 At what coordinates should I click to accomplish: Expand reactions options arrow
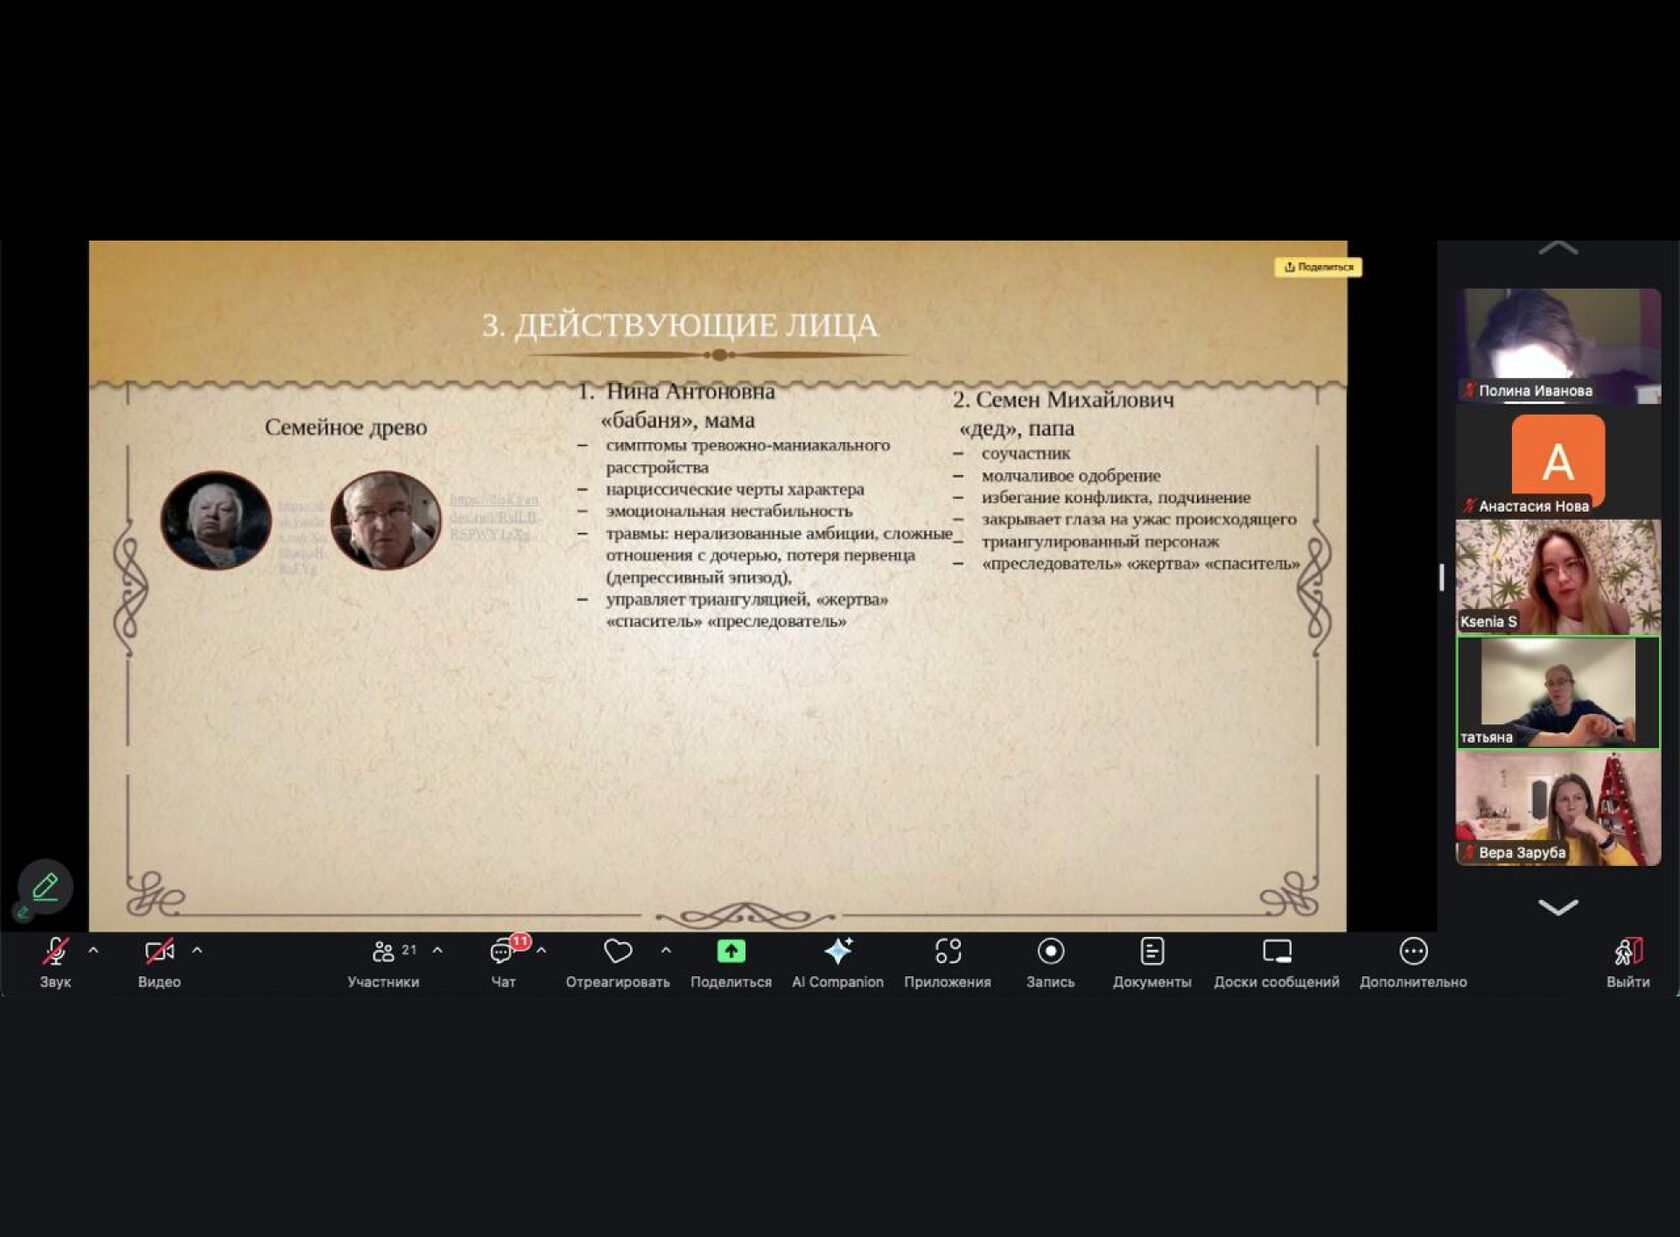click(x=666, y=950)
